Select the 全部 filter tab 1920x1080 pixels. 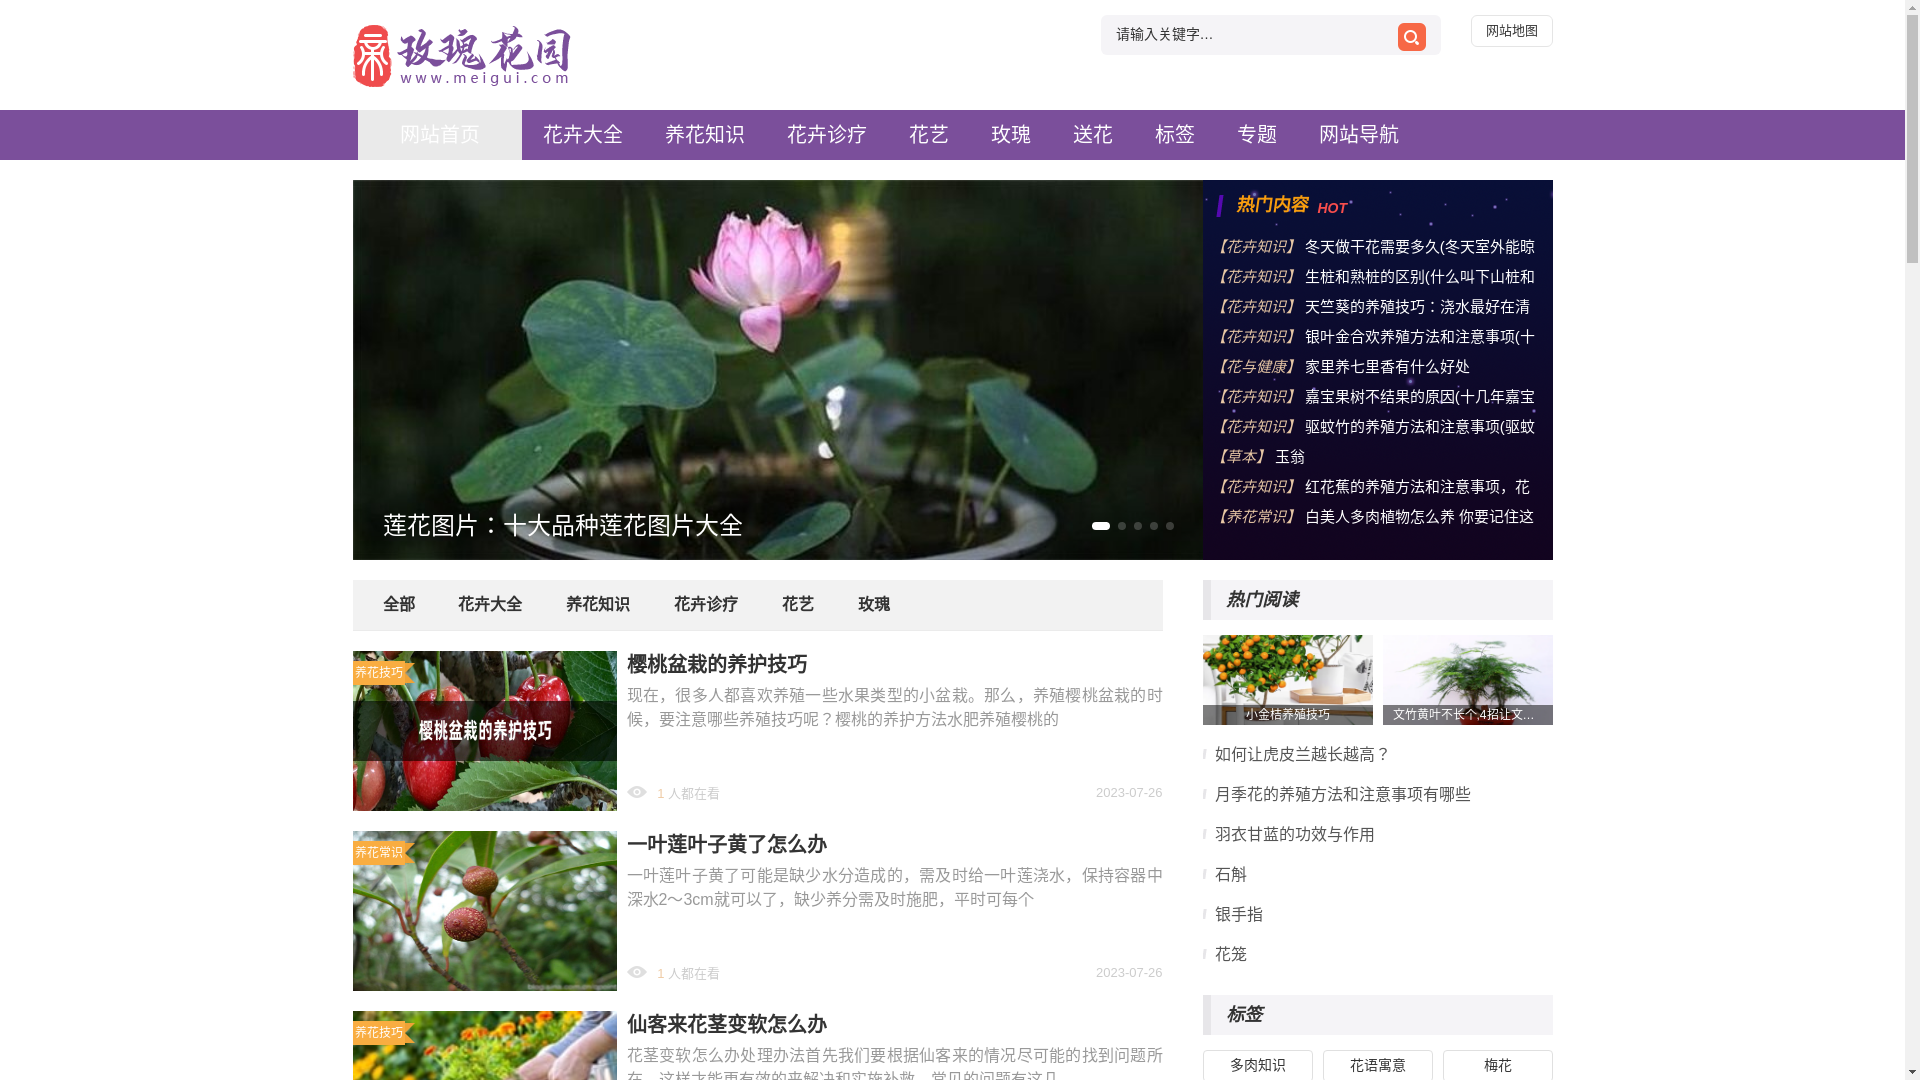click(399, 605)
